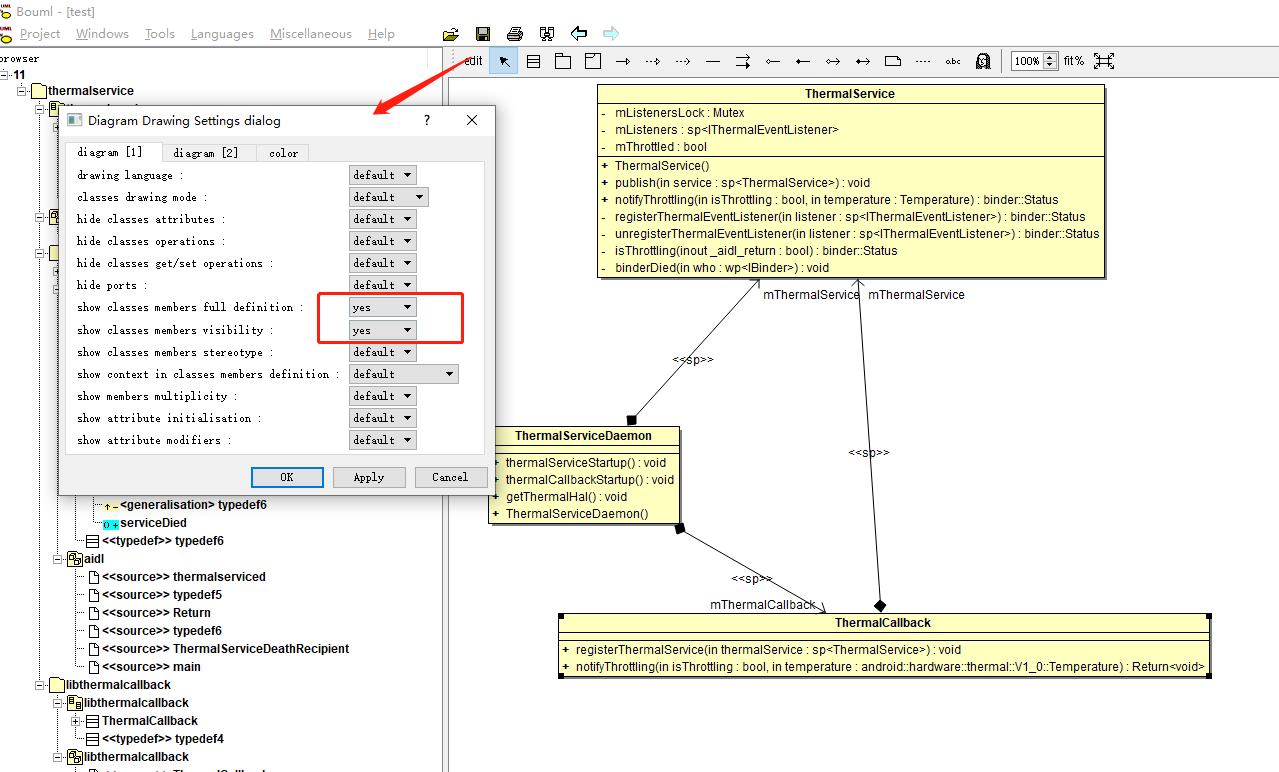Screen dimensions: 1279x772
Task: Open the drawing language dropdown
Action: [x=382, y=175]
